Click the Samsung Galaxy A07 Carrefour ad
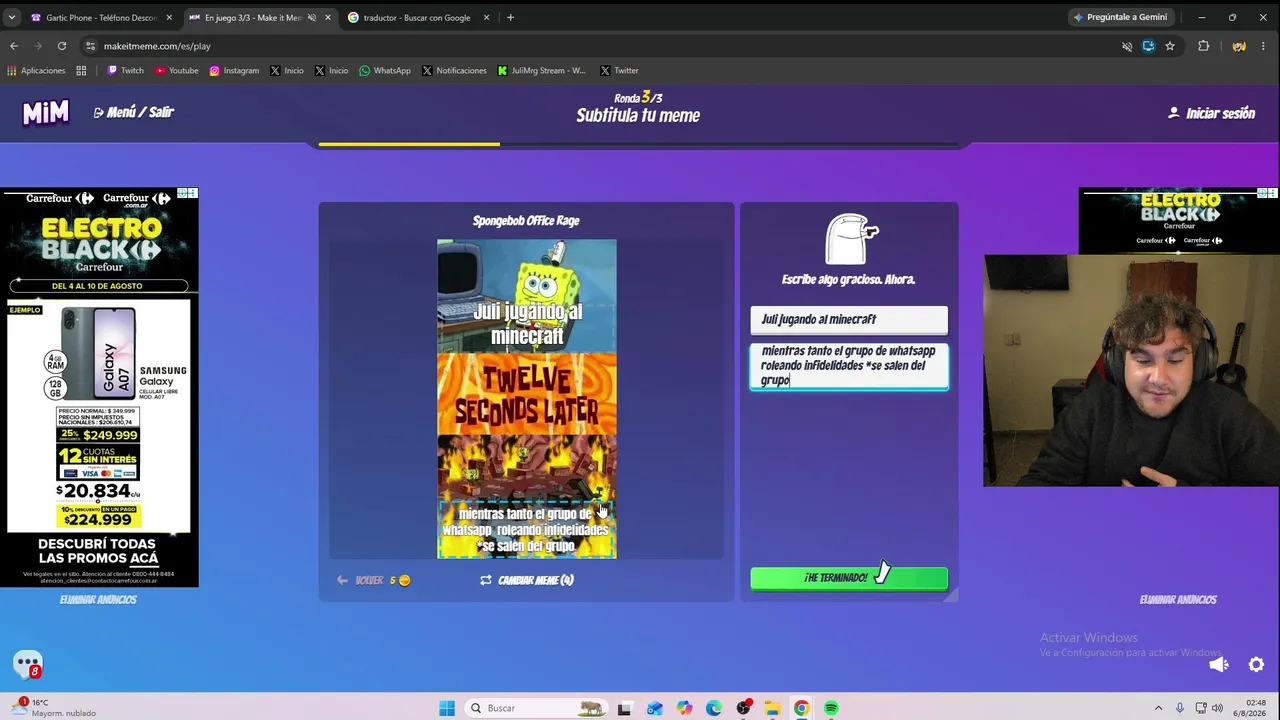The width and height of the screenshot is (1280, 720). pos(99,387)
